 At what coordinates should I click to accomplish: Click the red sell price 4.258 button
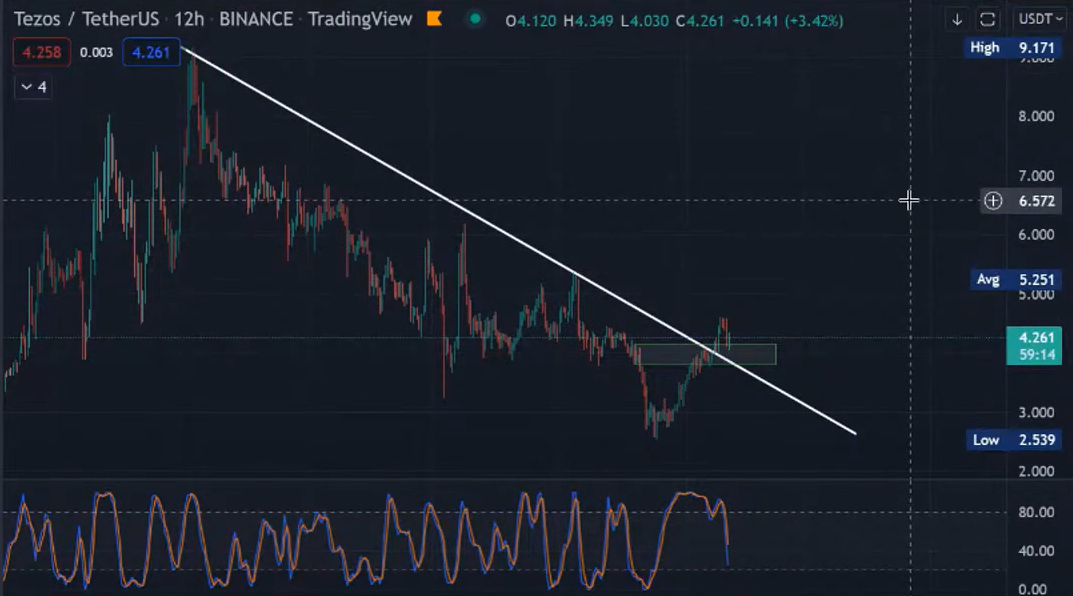coord(42,53)
